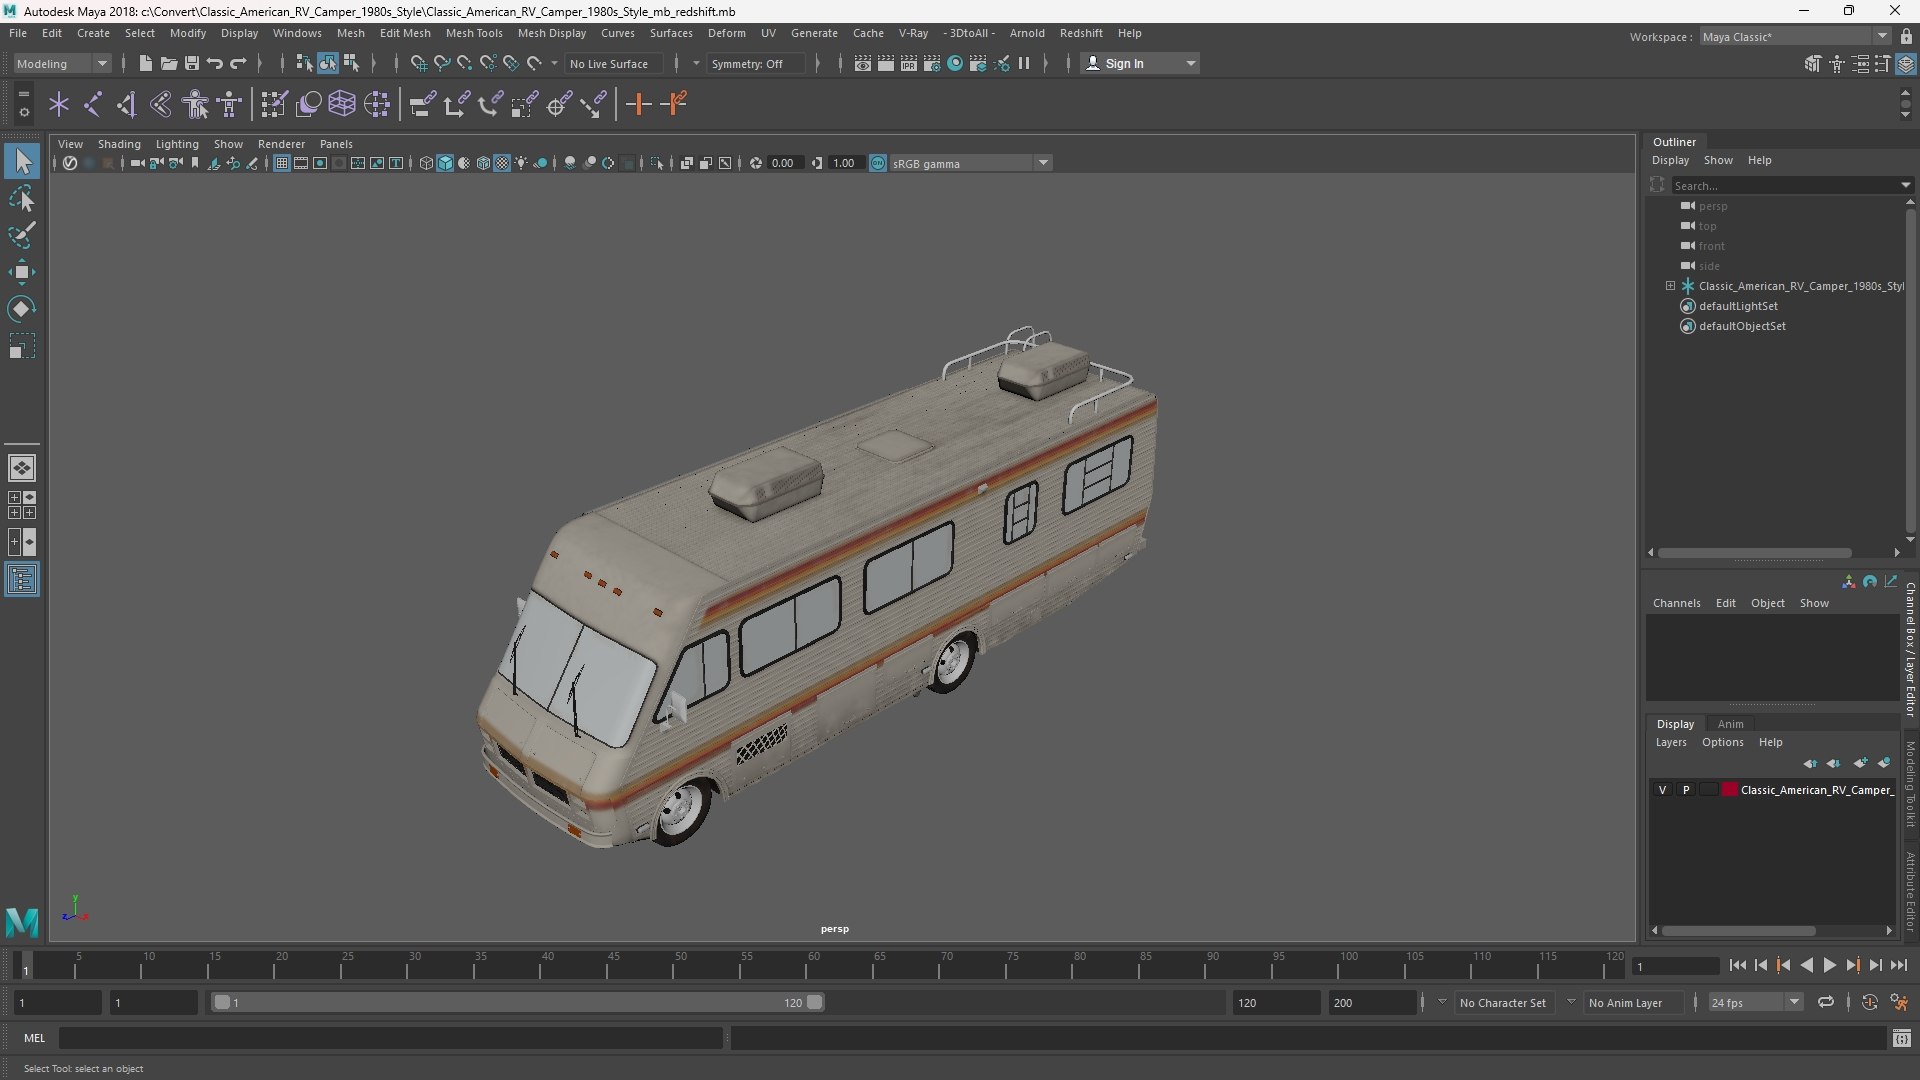The width and height of the screenshot is (1920, 1080).
Task: Open the sRGB gamma view transform dropdown
Action: click(970, 163)
